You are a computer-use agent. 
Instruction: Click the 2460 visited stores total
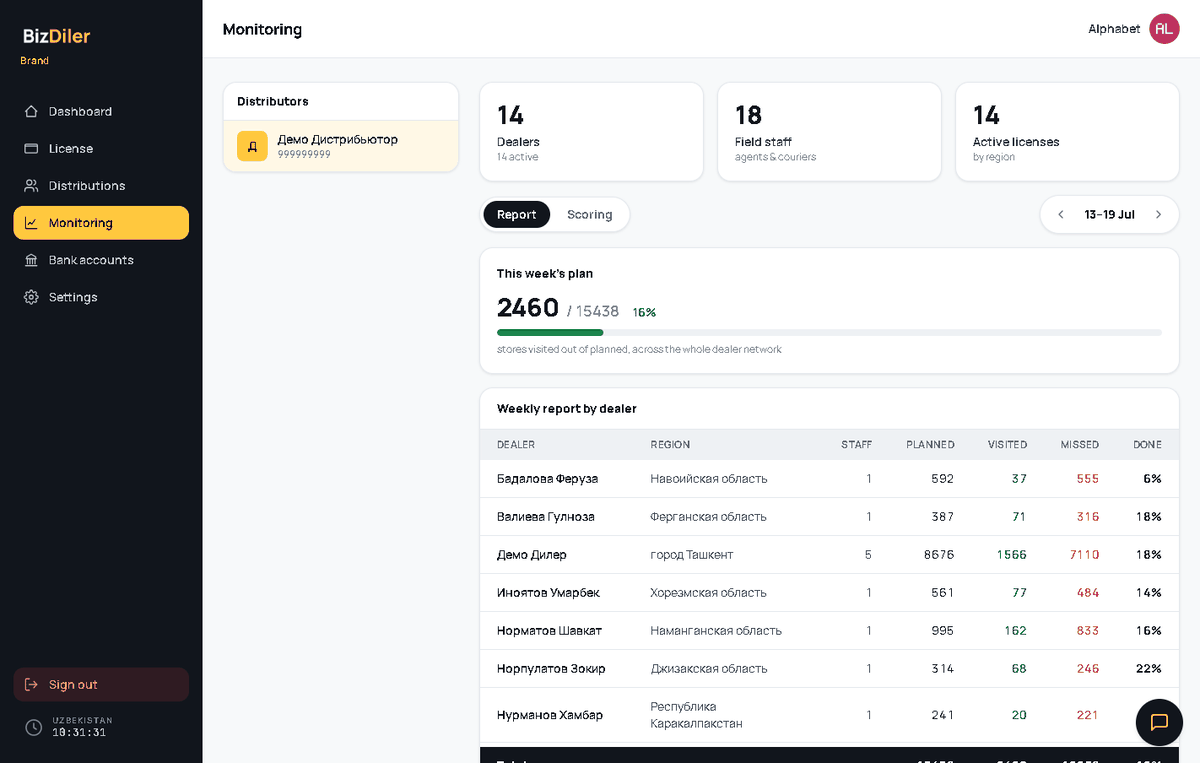click(528, 308)
